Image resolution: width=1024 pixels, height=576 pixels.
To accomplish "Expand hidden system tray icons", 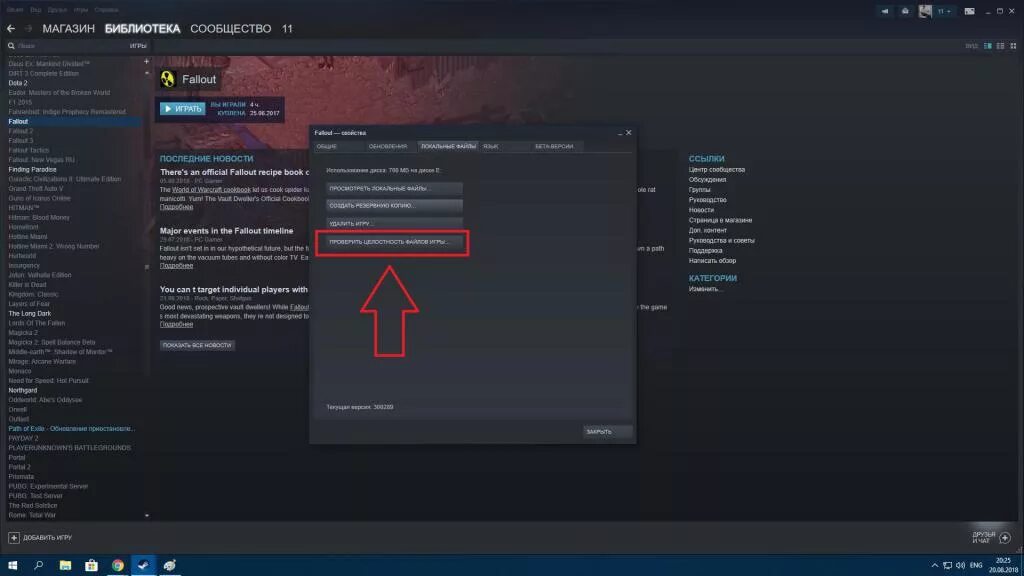I will pos(935,565).
